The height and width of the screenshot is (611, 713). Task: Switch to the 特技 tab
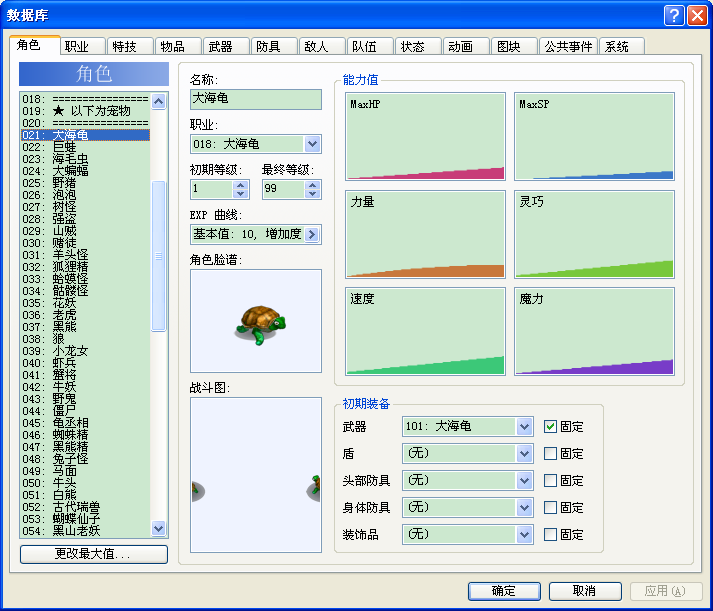[x=130, y=46]
